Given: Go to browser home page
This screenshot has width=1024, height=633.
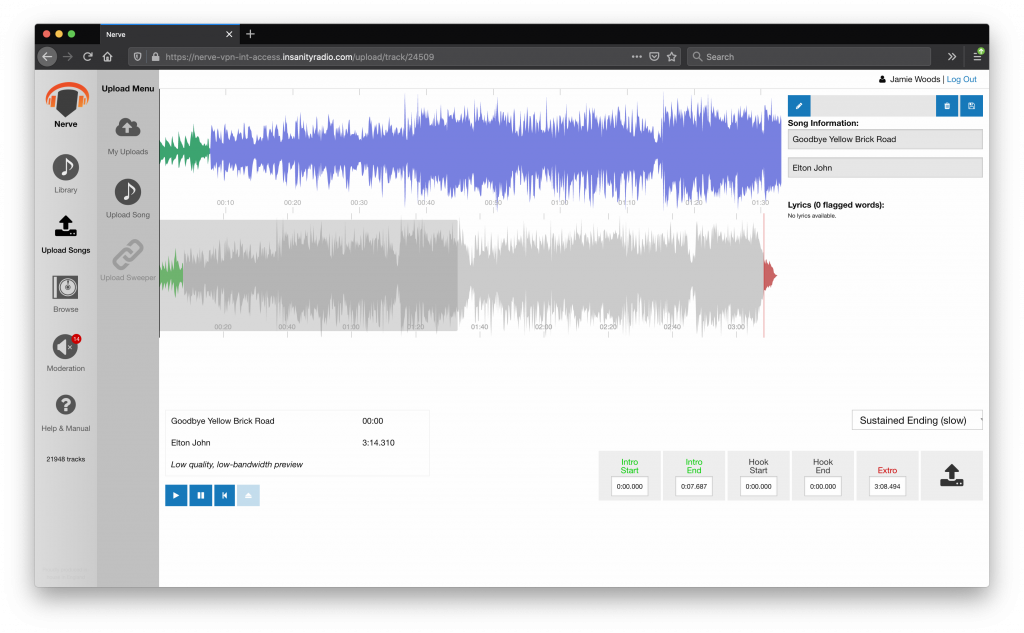Looking at the screenshot, I should 108,57.
